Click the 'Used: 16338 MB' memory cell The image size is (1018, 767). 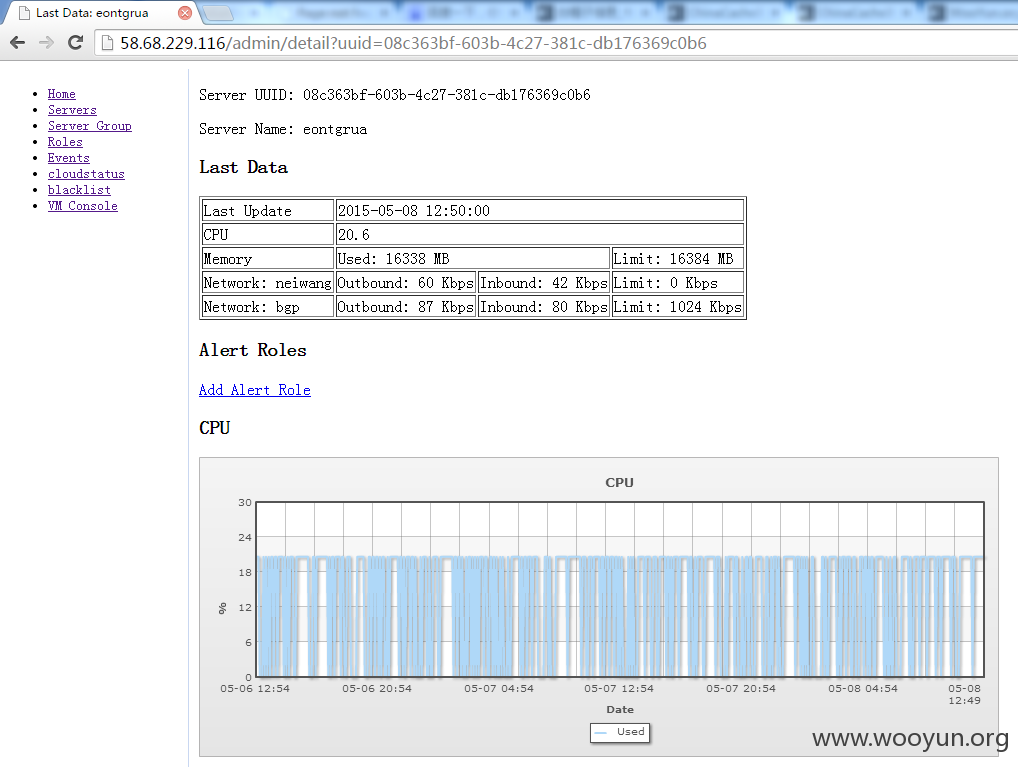473,258
